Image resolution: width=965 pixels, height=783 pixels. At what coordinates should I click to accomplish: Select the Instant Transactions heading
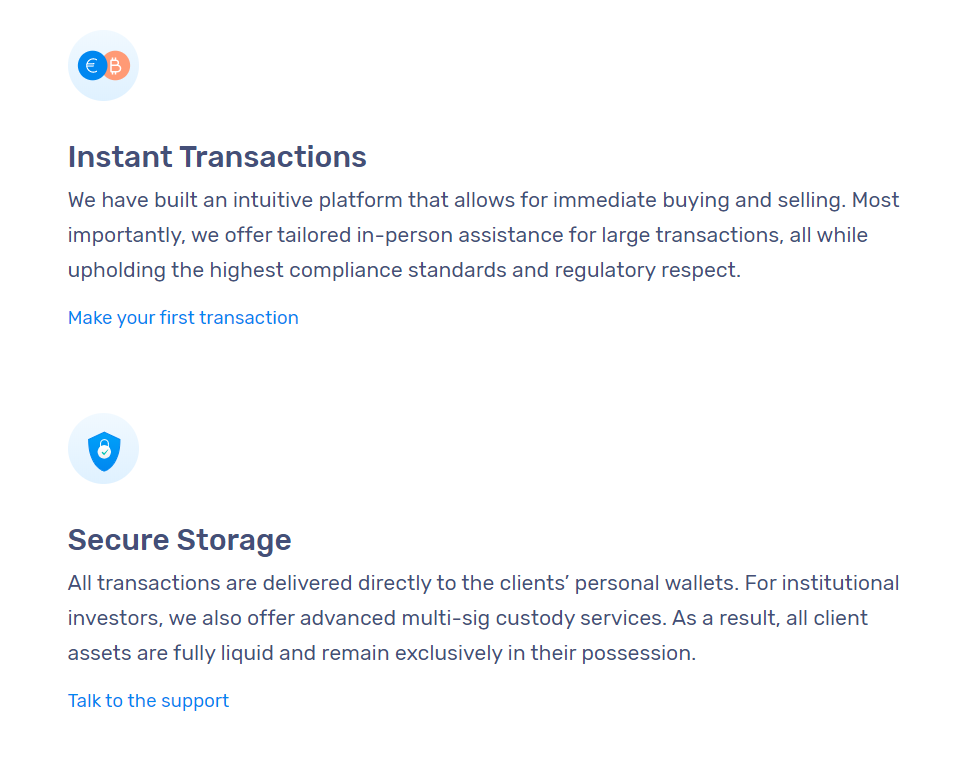pyautogui.click(x=217, y=157)
